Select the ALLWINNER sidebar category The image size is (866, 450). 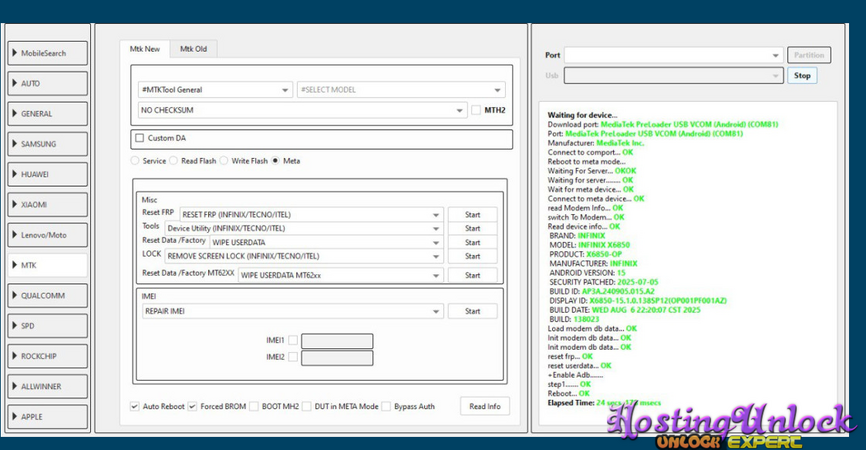pyautogui.click(x=47, y=385)
